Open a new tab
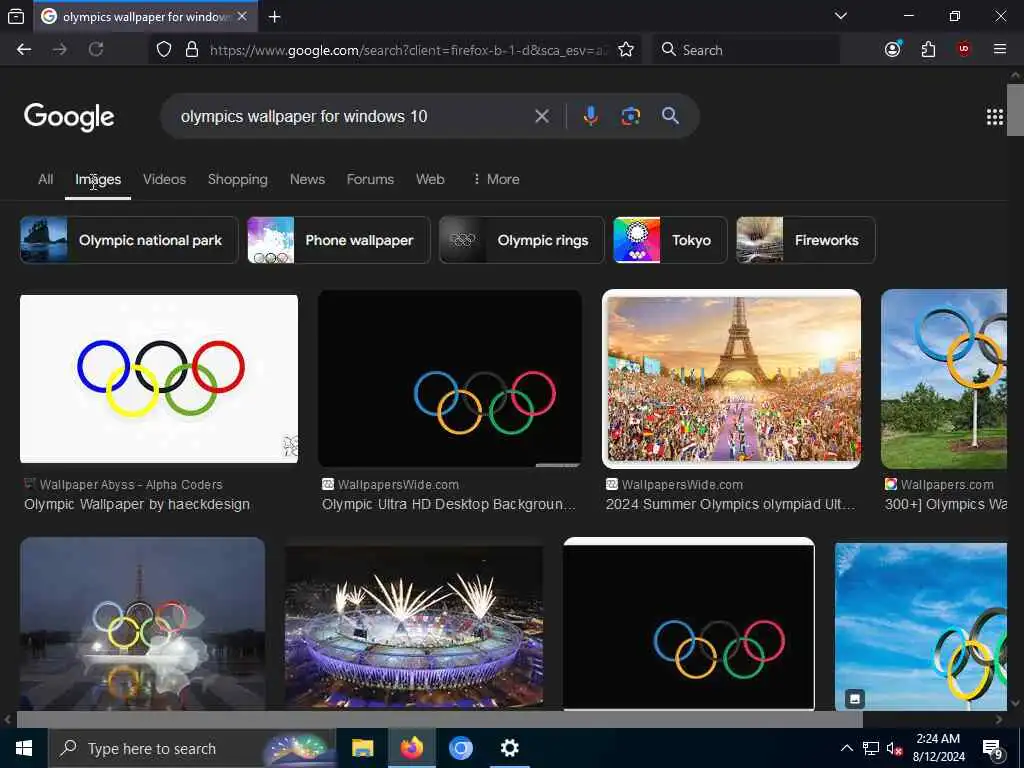This screenshot has height=768, width=1024. click(275, 17)
